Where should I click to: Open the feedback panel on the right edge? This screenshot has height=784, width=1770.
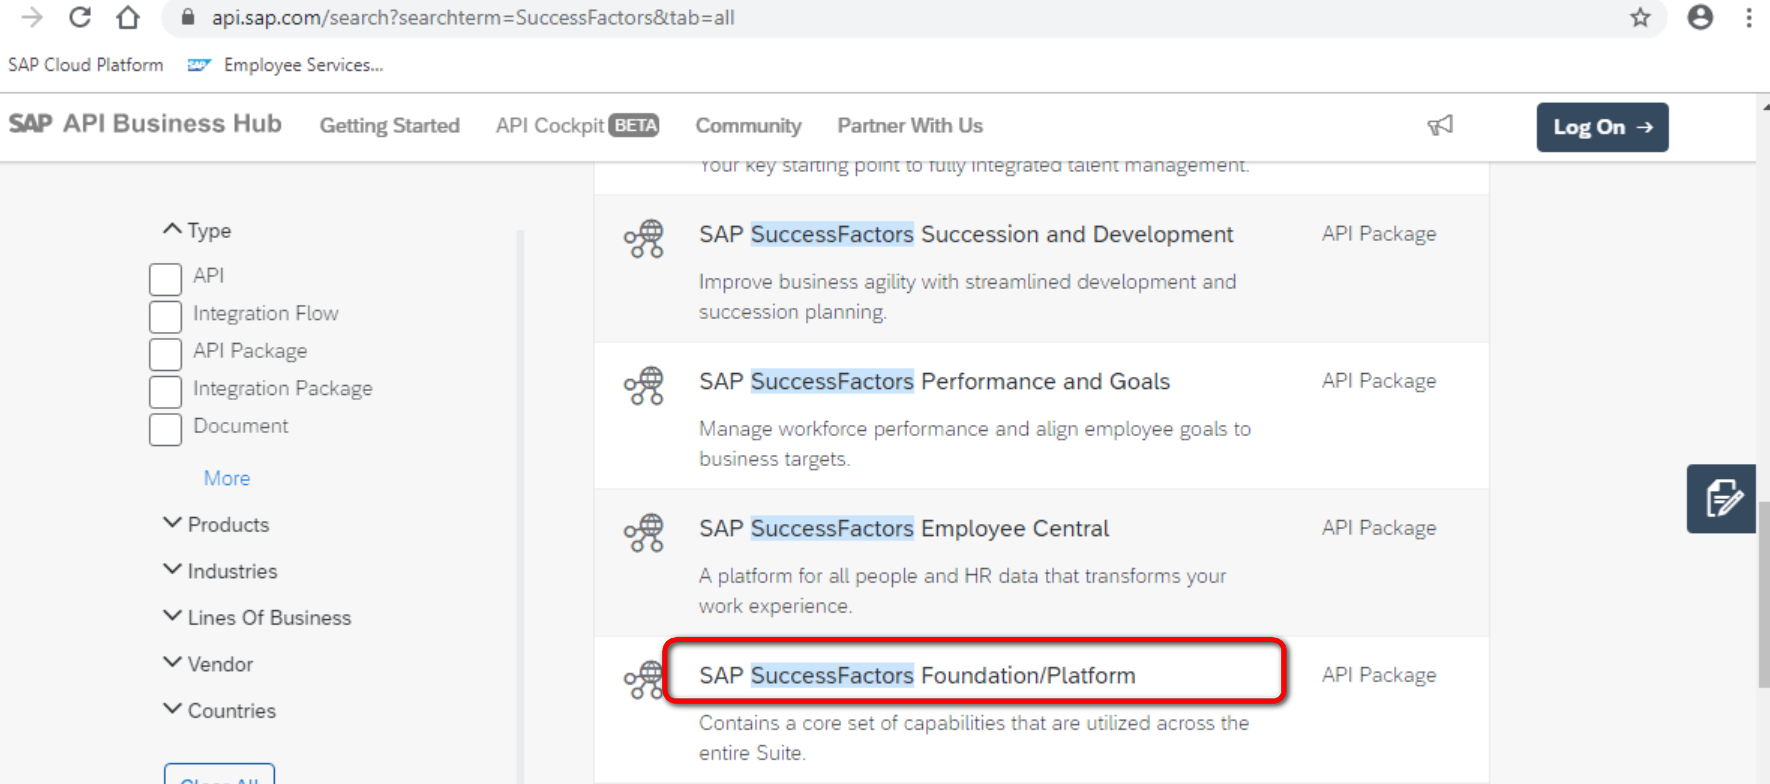pyautogui.click(x=1720, y=498)
